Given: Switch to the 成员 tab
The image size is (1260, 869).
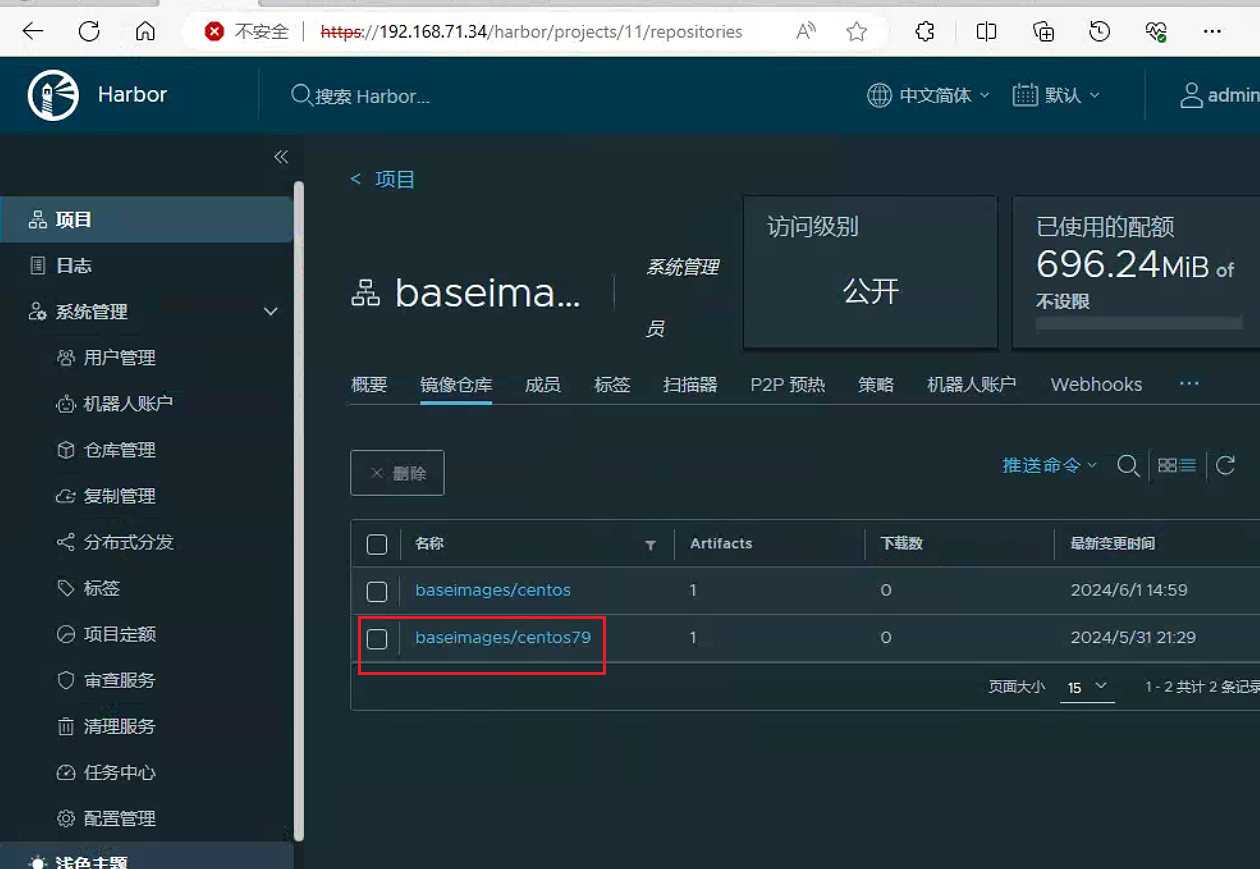Looking at the screenshot, I should [x=543, y=385].
